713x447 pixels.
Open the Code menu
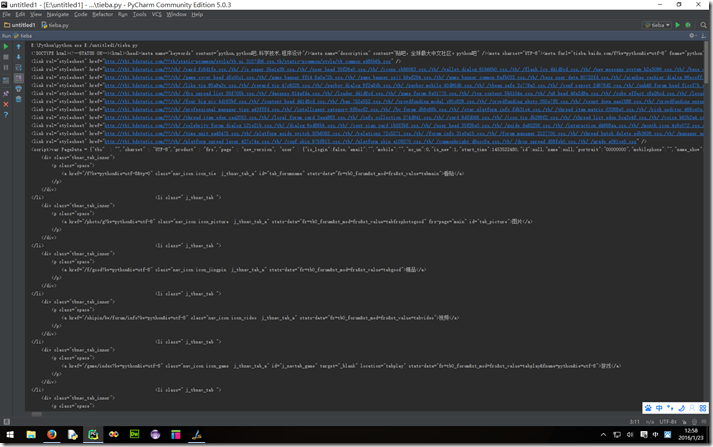80,15
